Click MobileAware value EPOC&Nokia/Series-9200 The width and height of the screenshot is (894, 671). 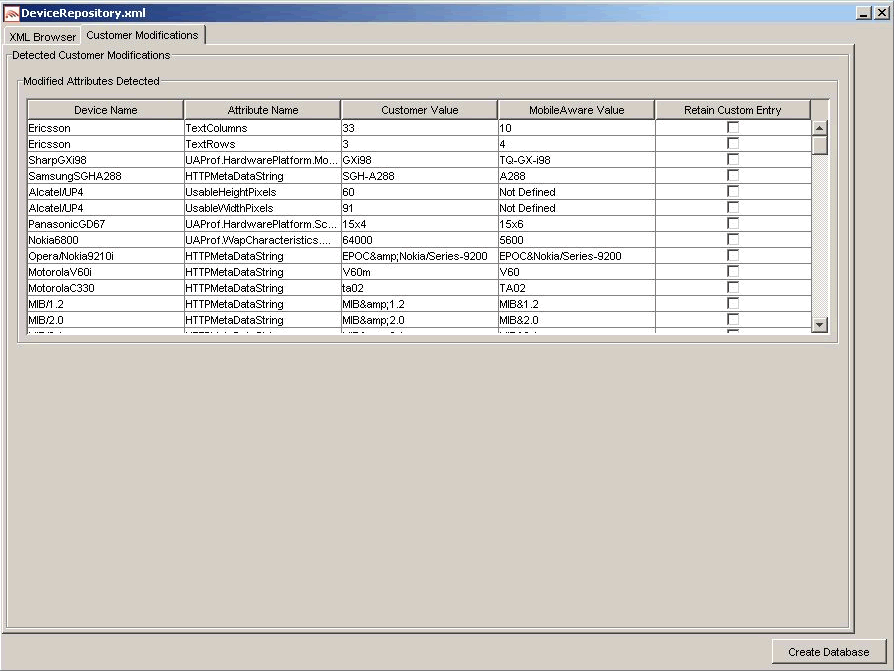pyautogui.click(x=576, y=255)
